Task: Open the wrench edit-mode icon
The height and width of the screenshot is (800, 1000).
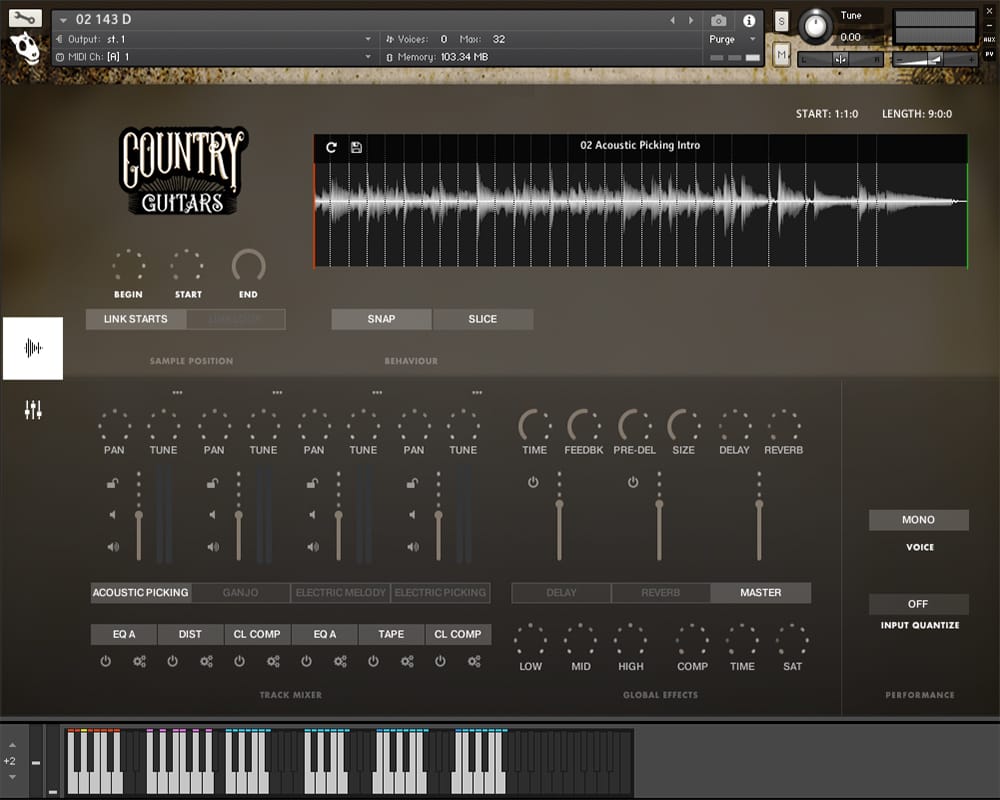Action: [26, 17]
